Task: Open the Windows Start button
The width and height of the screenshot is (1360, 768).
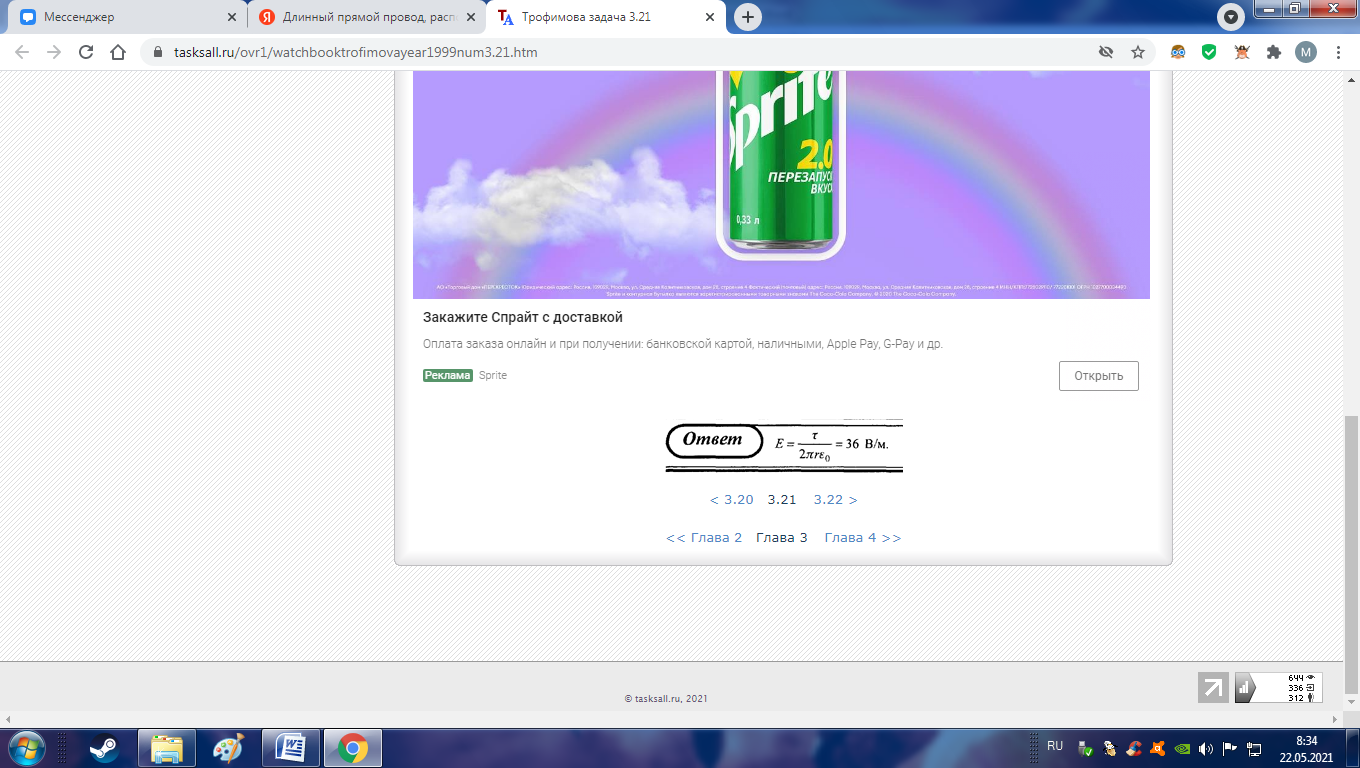Action: 26,747
